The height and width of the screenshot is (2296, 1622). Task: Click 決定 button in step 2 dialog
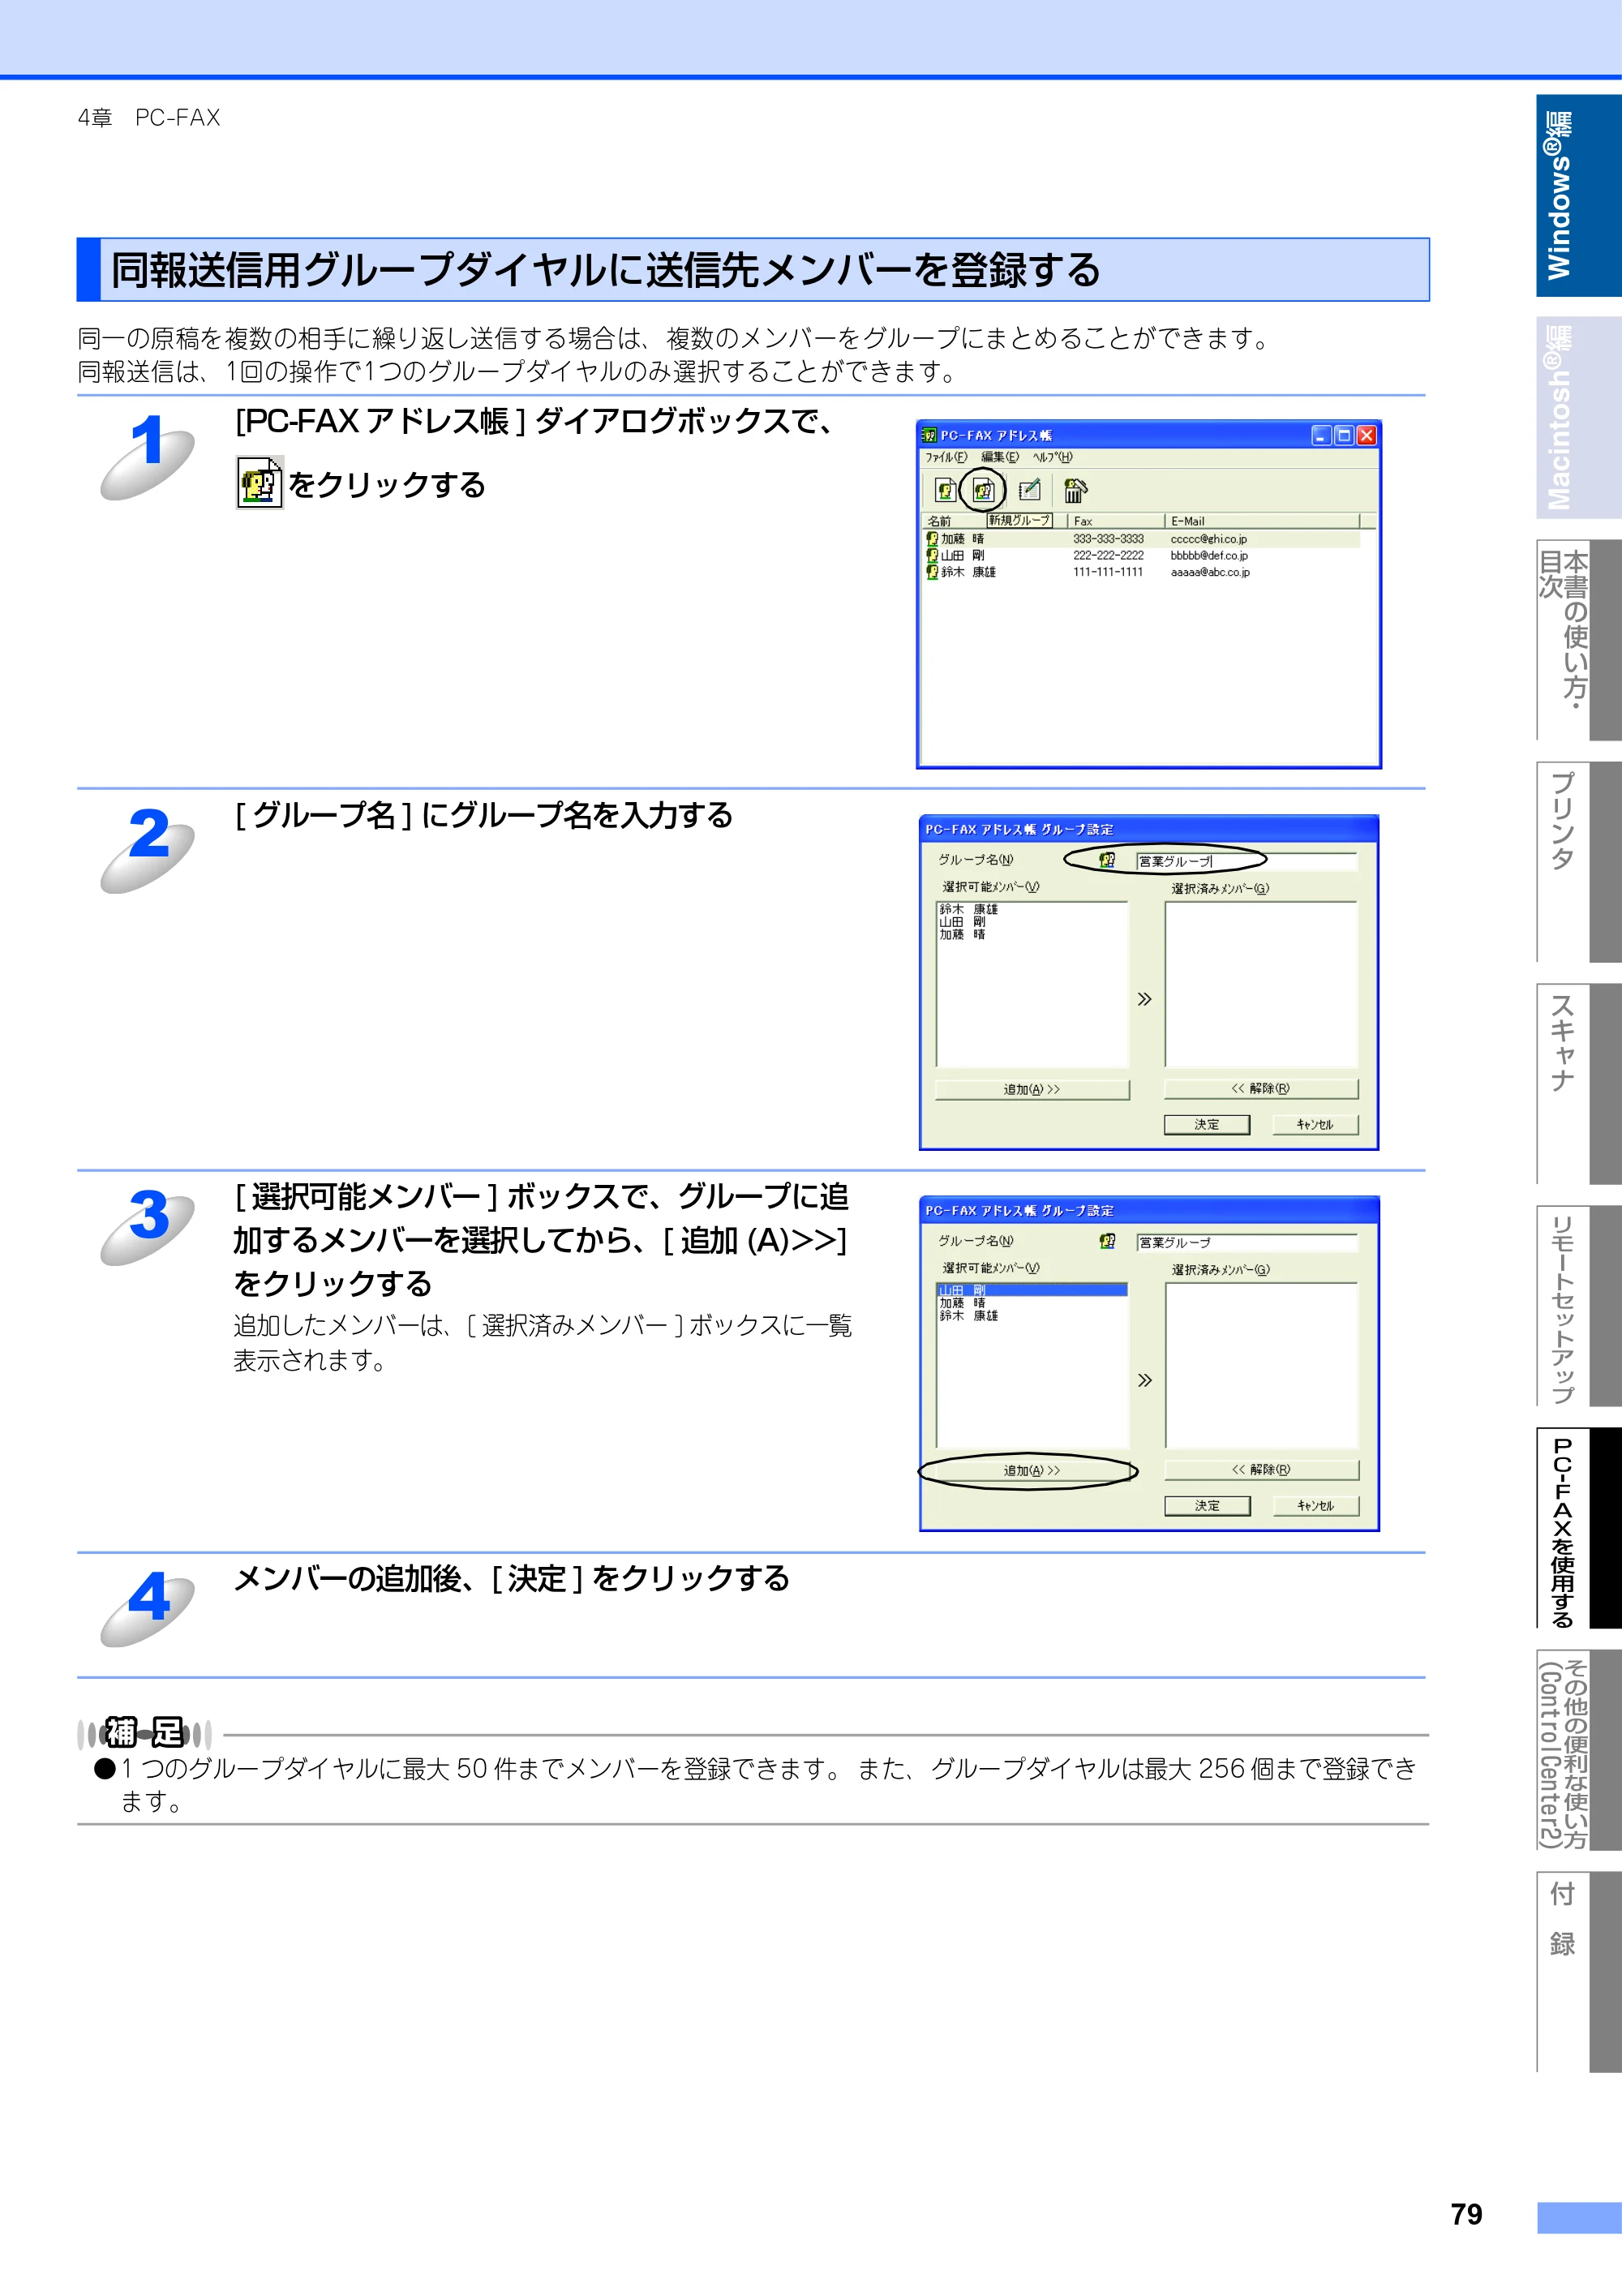(x=1207, y=1124)
